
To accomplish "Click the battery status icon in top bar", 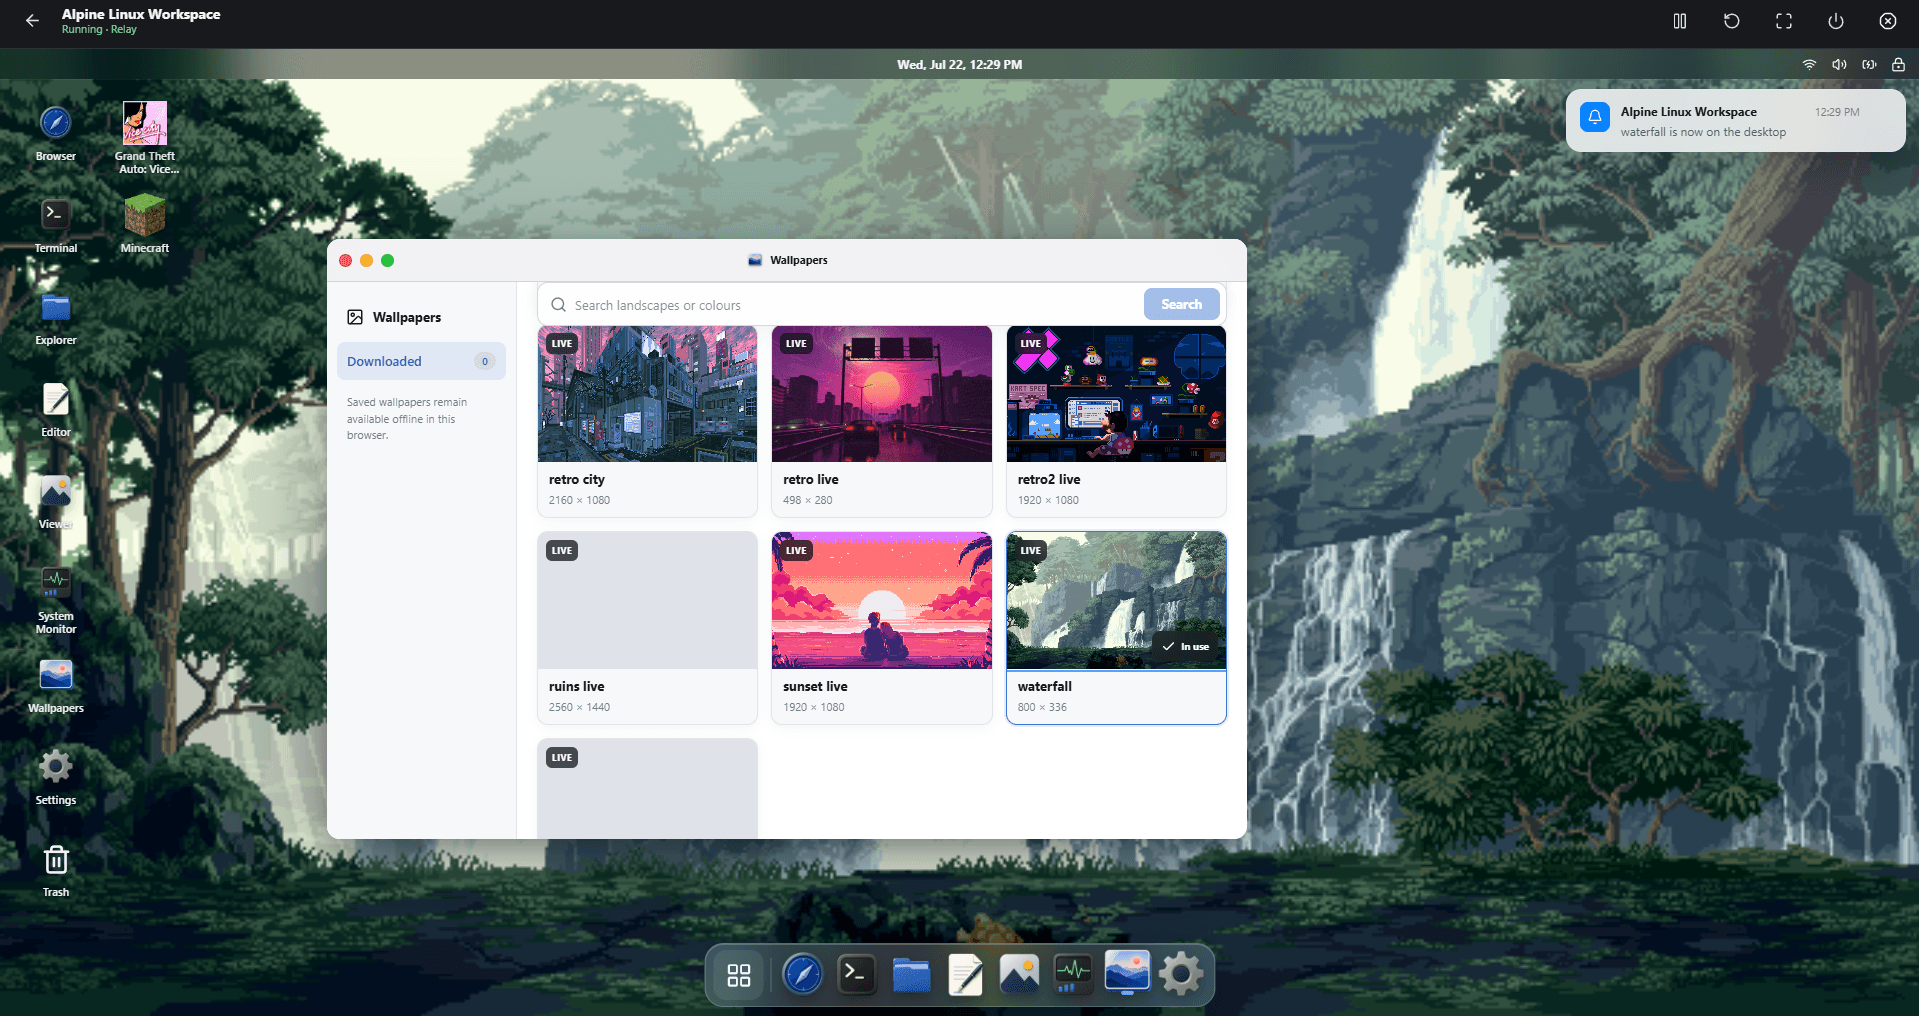I will tap(1869, 64).
